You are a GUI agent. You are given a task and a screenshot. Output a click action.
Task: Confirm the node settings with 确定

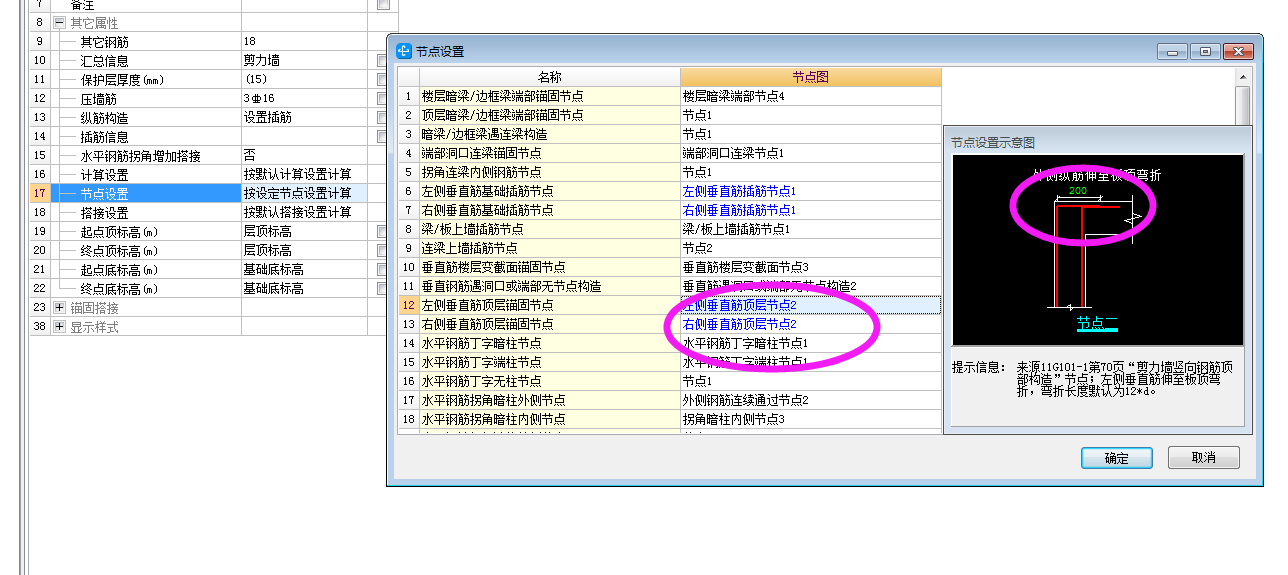point(1117,458)
